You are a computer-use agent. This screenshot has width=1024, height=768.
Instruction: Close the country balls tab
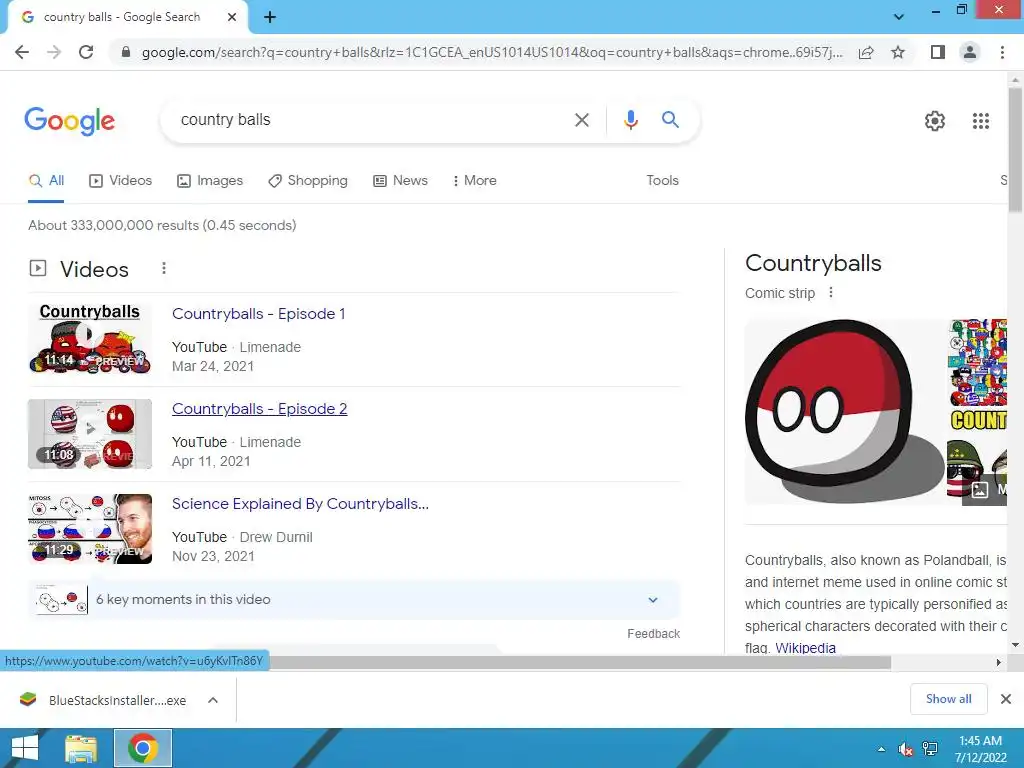point(232,17)
